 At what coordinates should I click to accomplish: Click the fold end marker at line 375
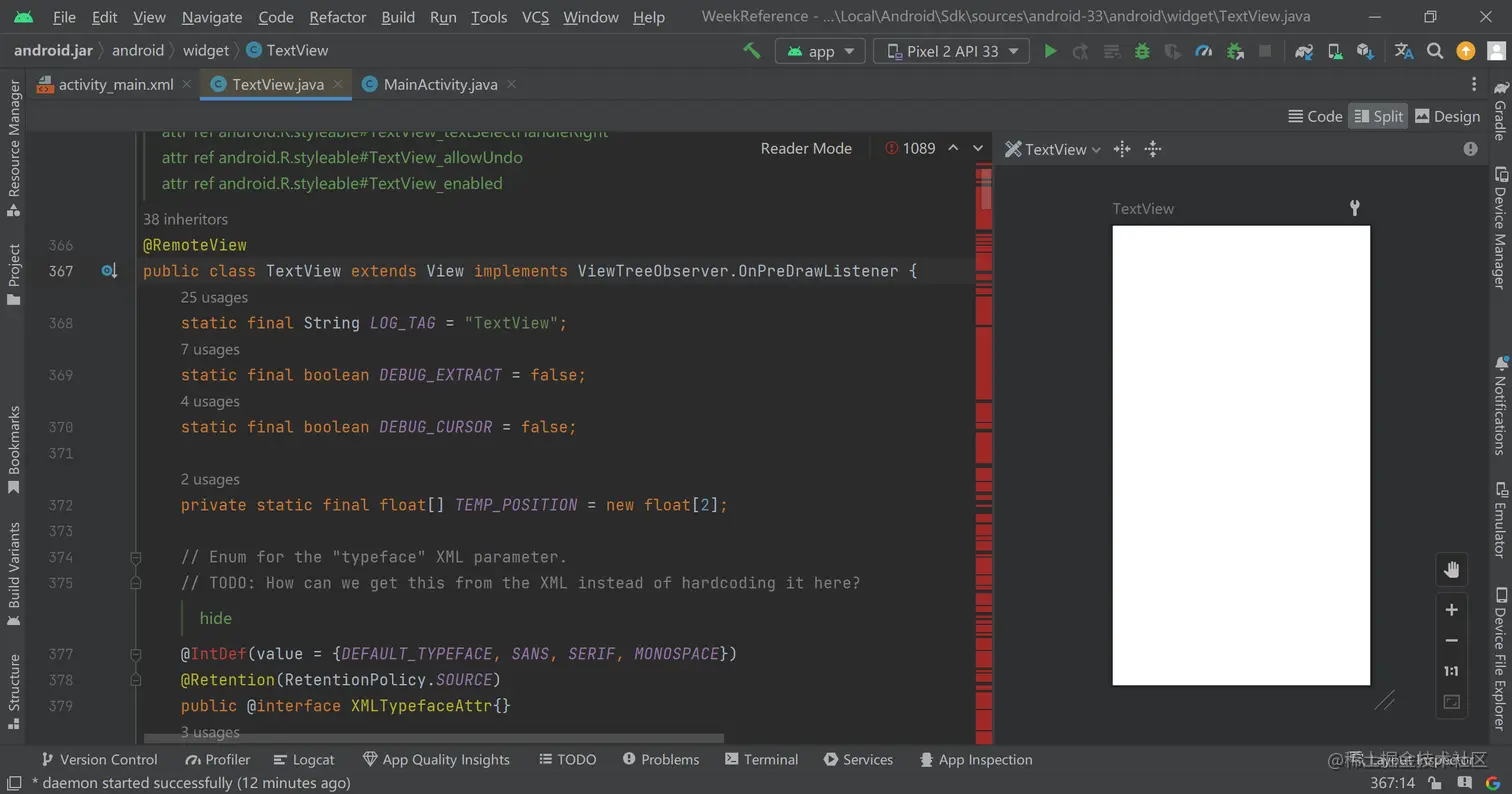(135, 583)
